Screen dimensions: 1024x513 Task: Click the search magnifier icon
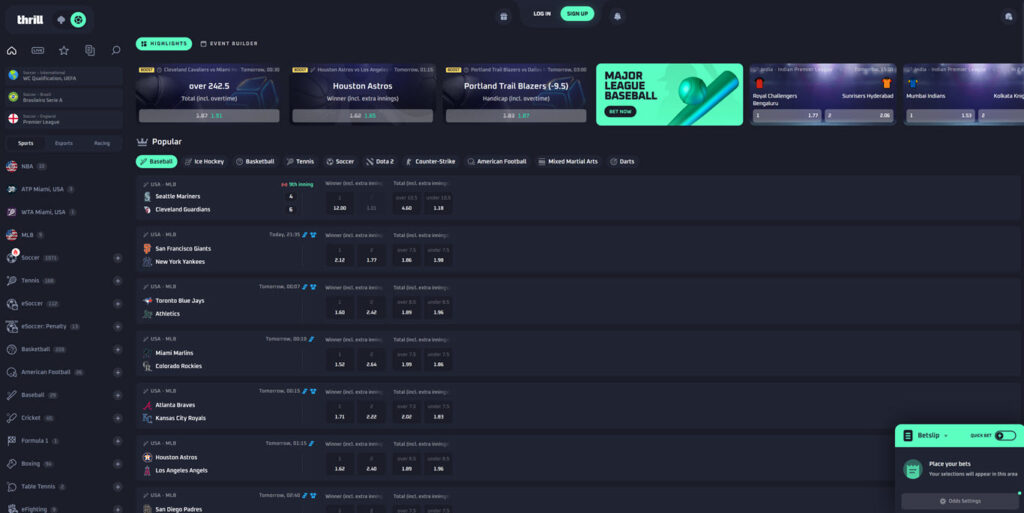(x=116, y=50)
